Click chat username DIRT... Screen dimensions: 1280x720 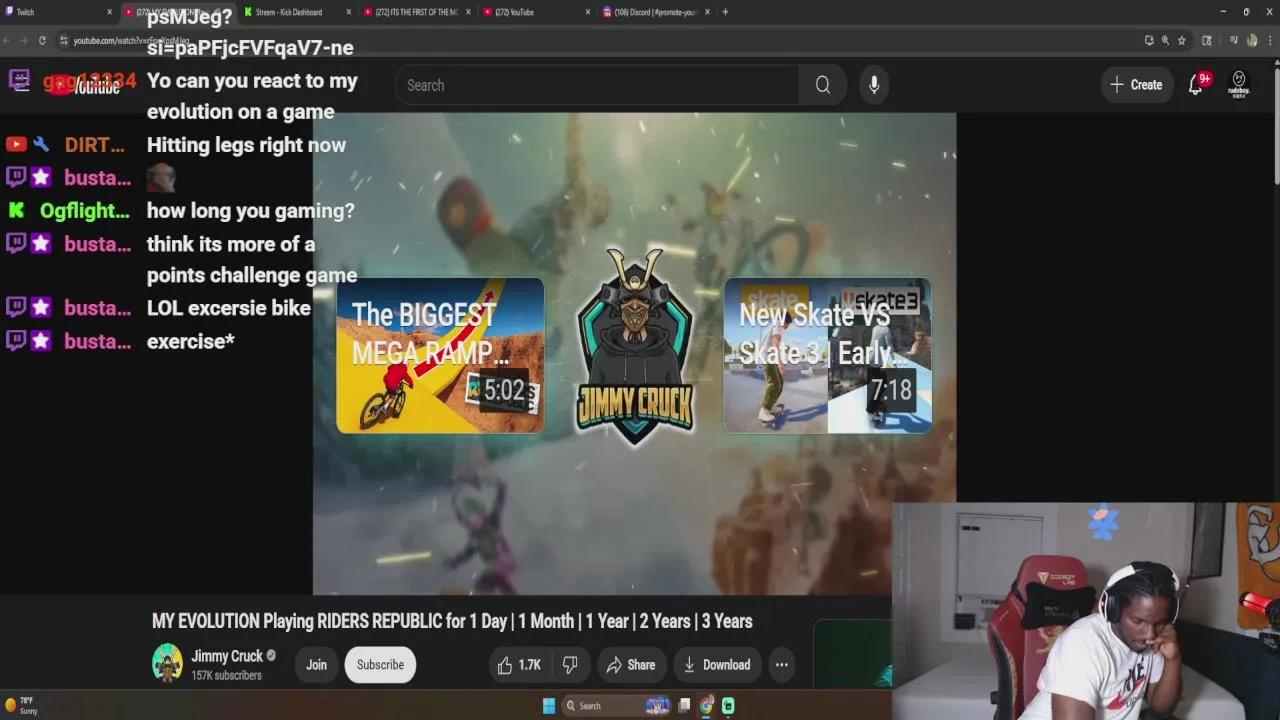coord(94,145)
